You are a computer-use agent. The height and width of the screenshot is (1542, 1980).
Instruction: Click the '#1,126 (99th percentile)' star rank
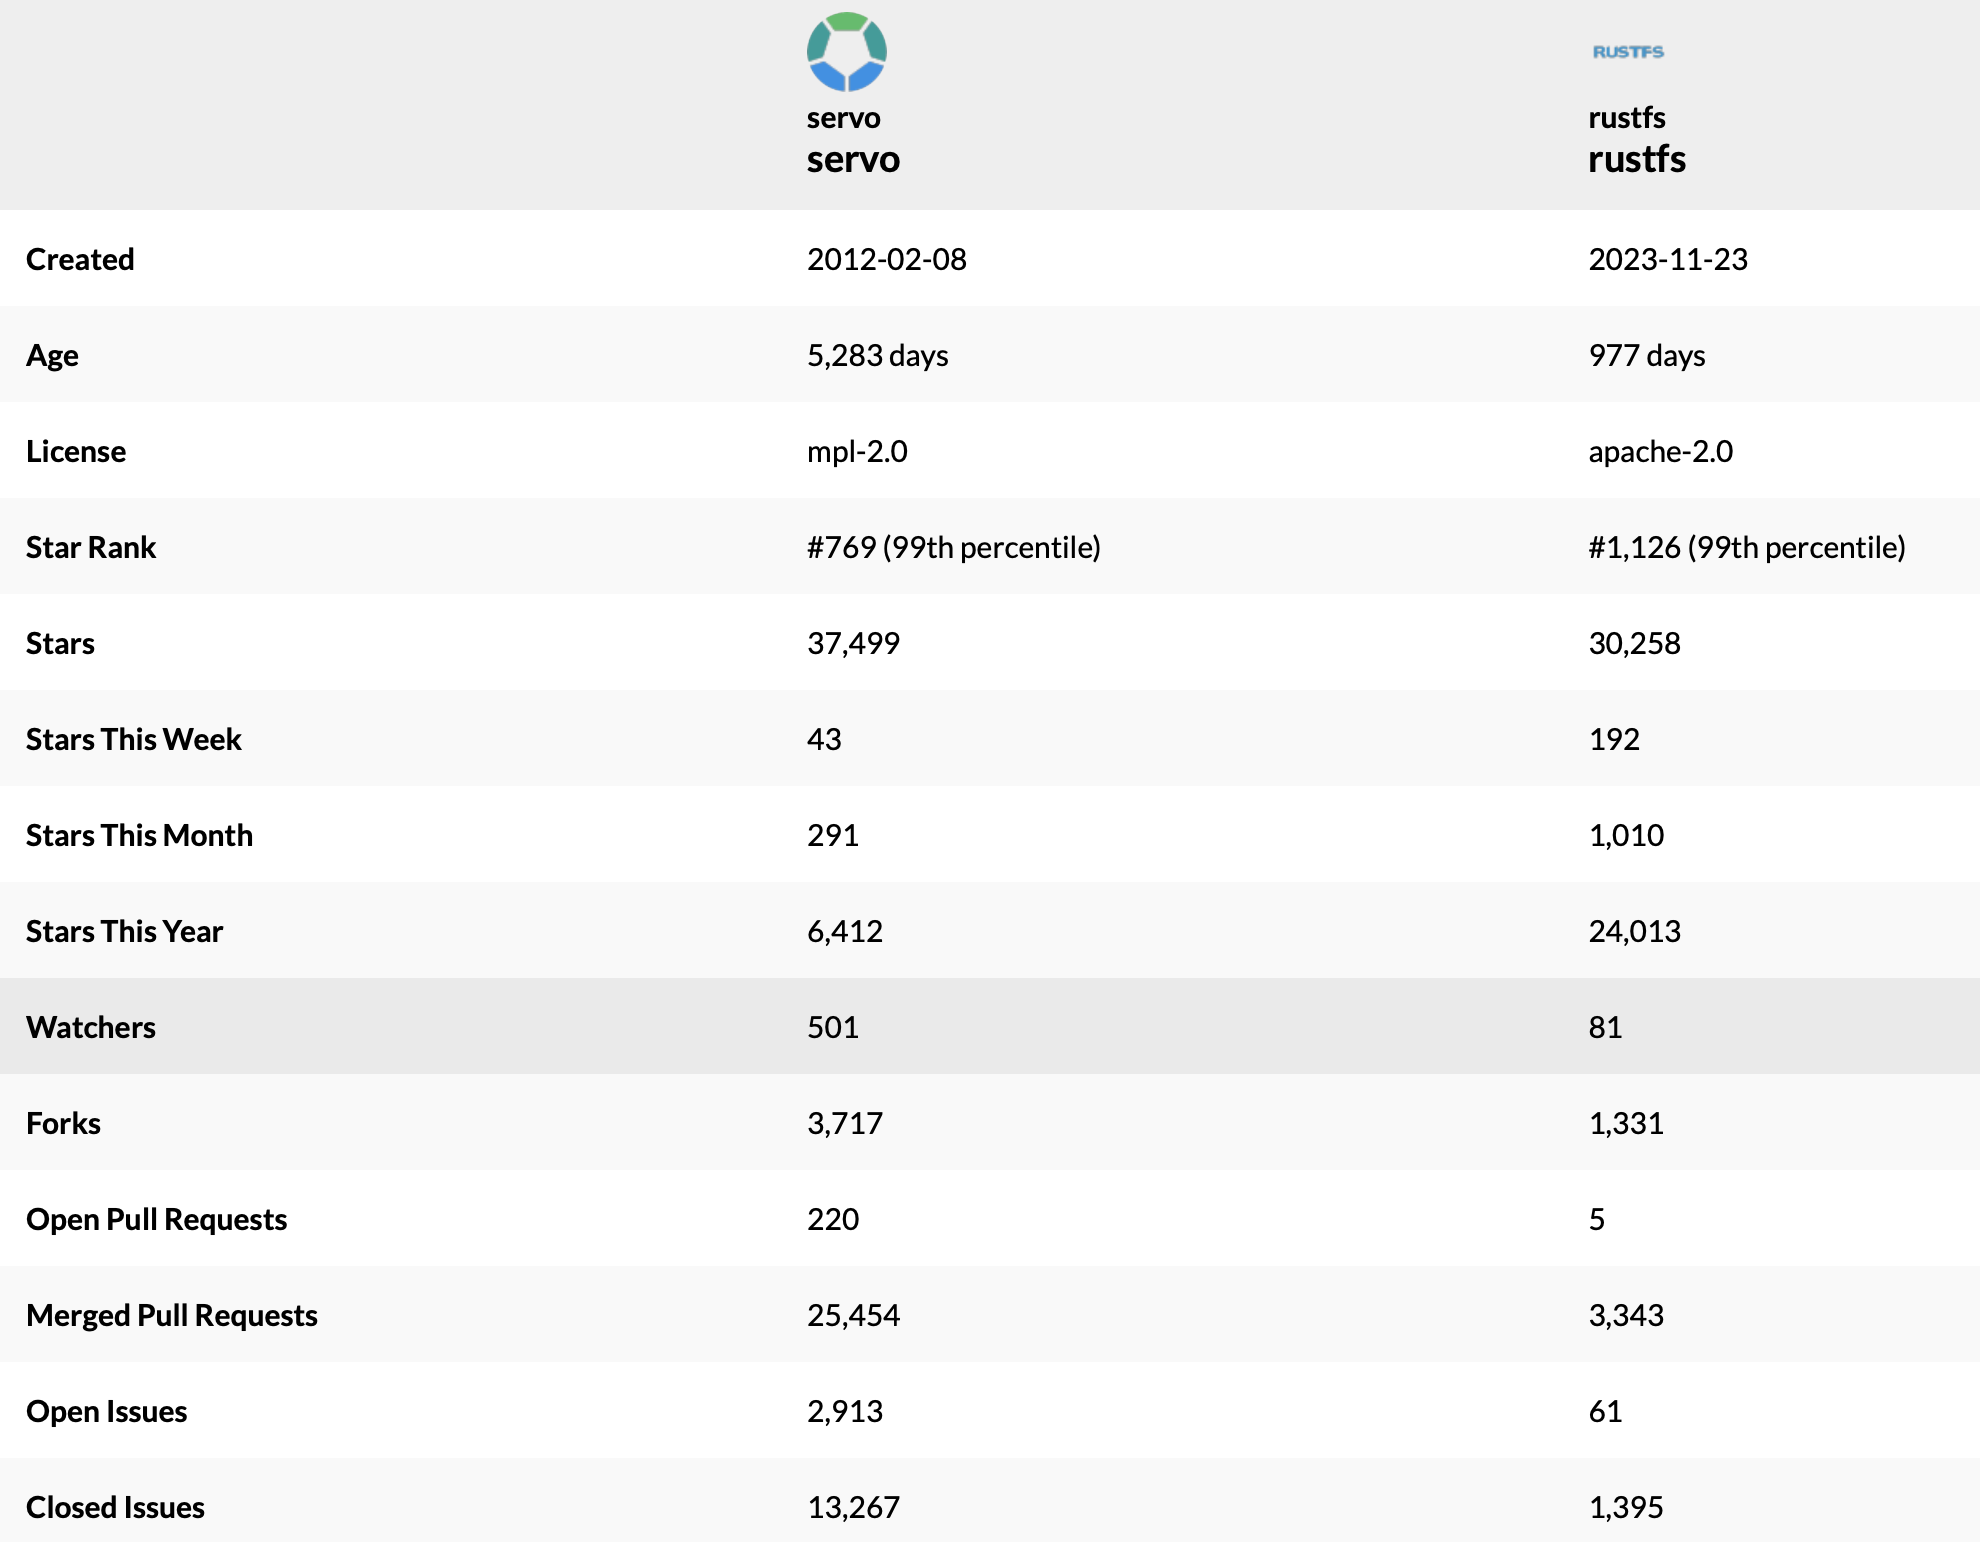tap(1747, 548)
